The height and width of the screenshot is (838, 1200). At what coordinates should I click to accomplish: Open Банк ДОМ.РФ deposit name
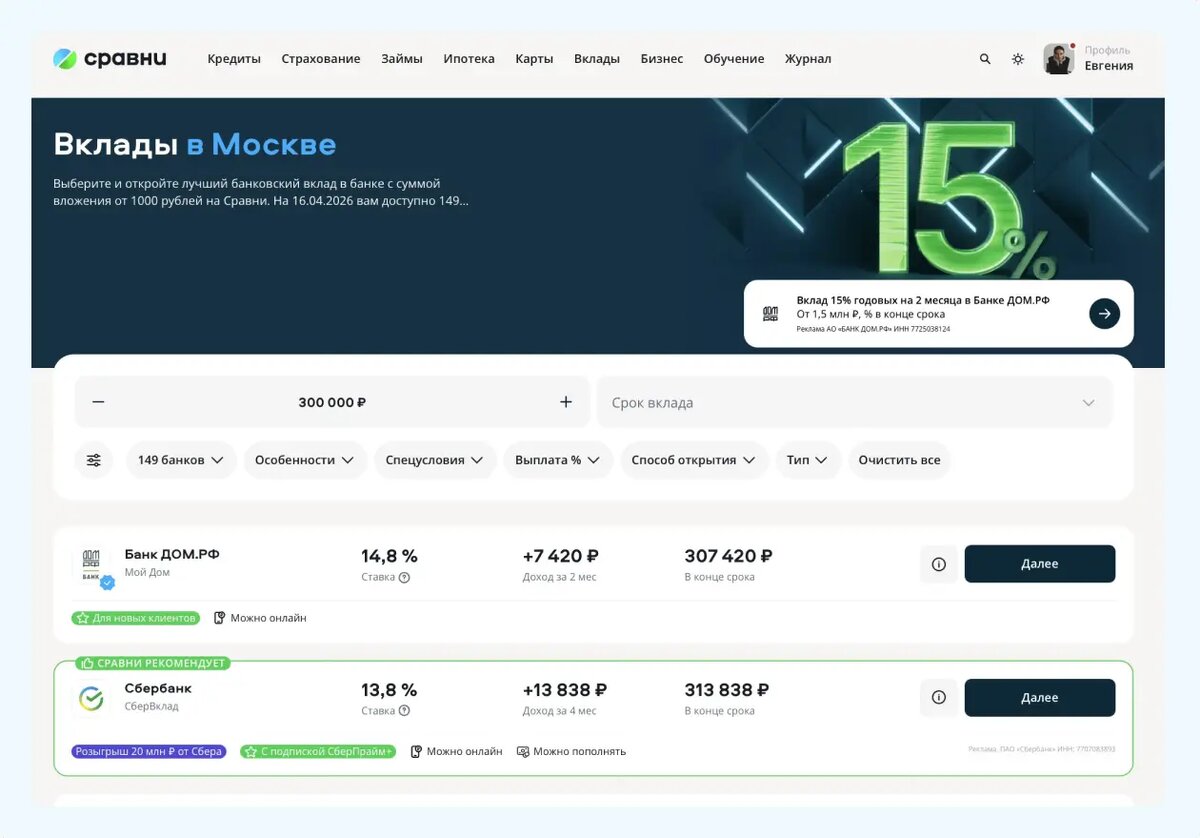172,554
